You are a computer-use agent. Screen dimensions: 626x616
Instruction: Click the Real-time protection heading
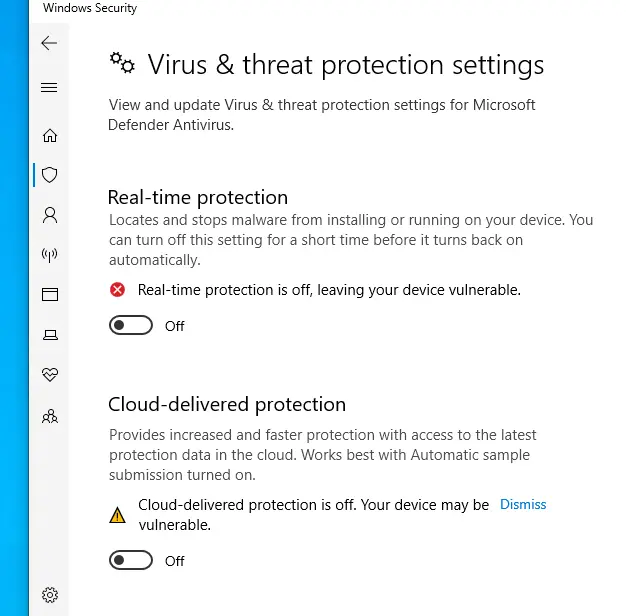(x=197, y=197)
